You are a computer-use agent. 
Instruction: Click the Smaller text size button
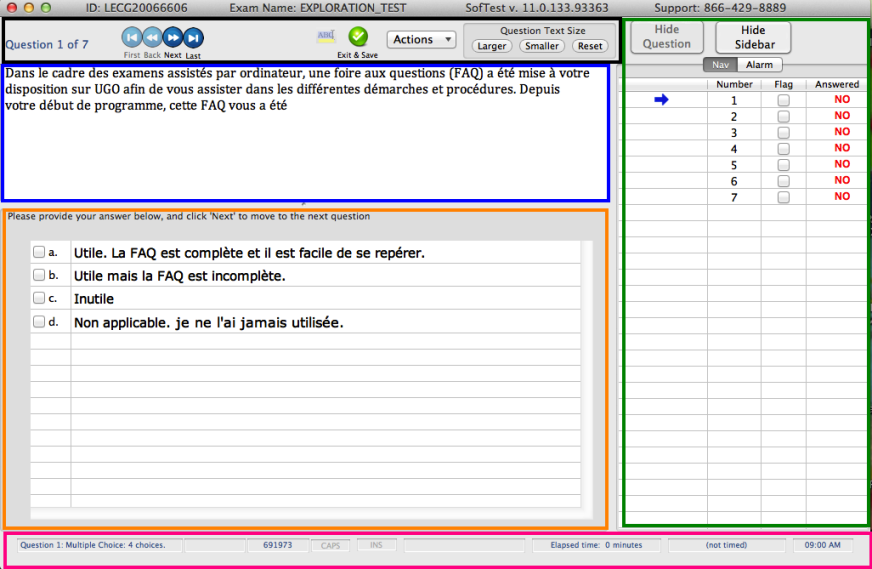(x=542, y=46)
